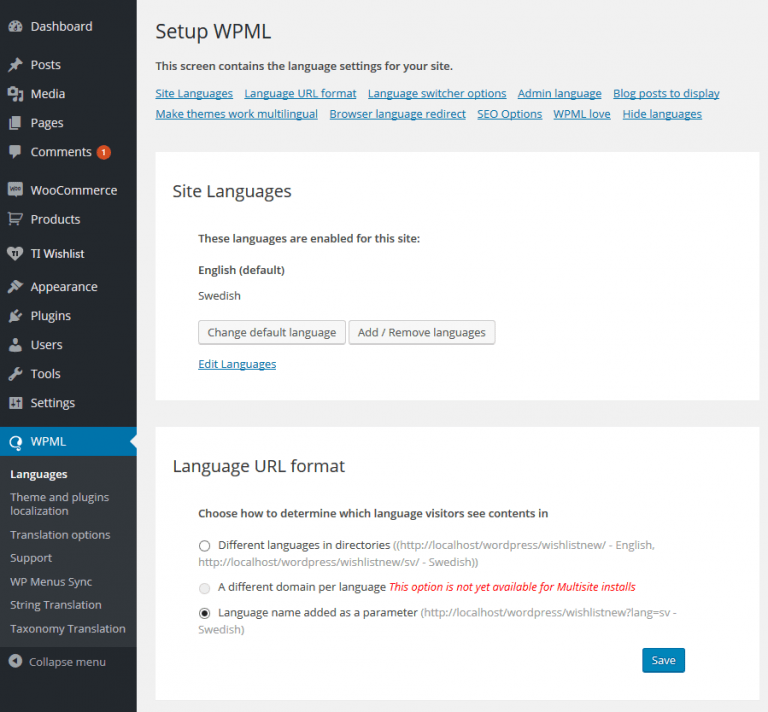Open String Translation submenu

pyautogui.click(x=55, y=605)
